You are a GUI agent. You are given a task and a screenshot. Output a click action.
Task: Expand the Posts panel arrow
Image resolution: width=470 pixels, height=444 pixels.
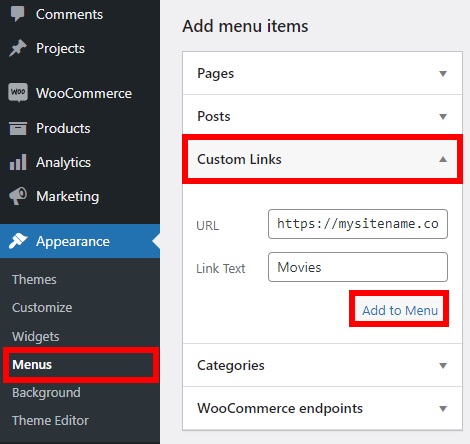pyautogui.click(x=443, y=117)
